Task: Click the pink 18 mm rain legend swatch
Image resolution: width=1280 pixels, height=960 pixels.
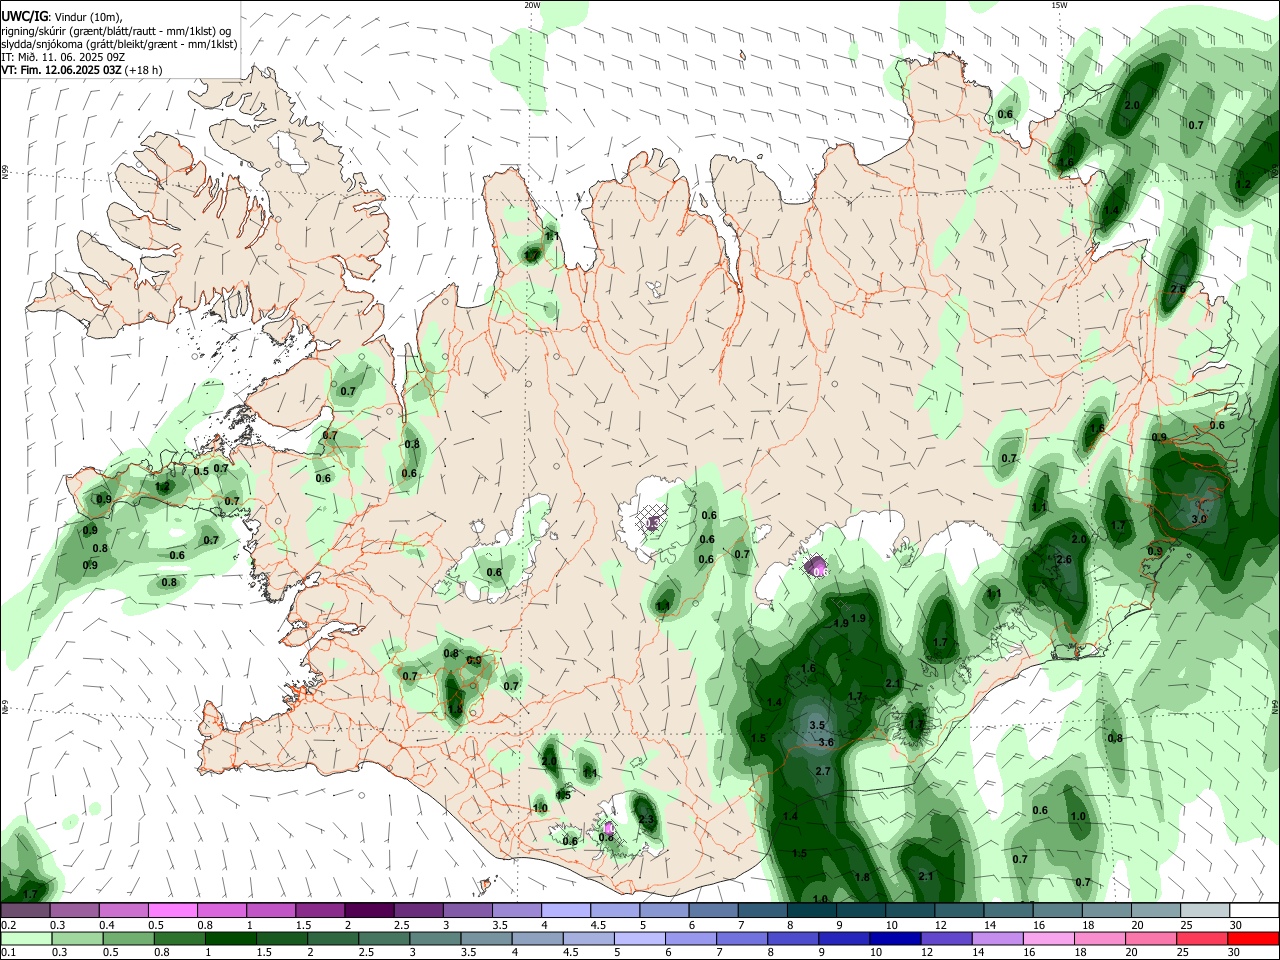Action: [1099, 939]
